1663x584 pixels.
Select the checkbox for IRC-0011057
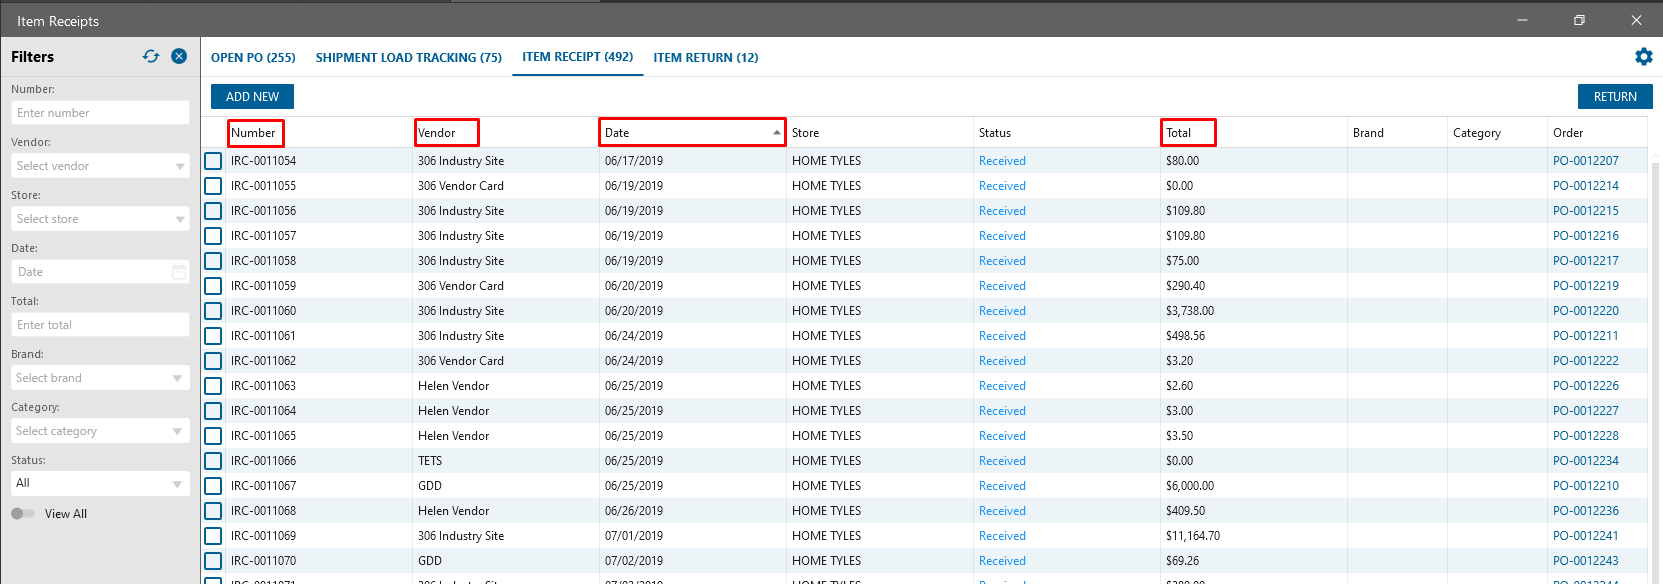(213, 236)
